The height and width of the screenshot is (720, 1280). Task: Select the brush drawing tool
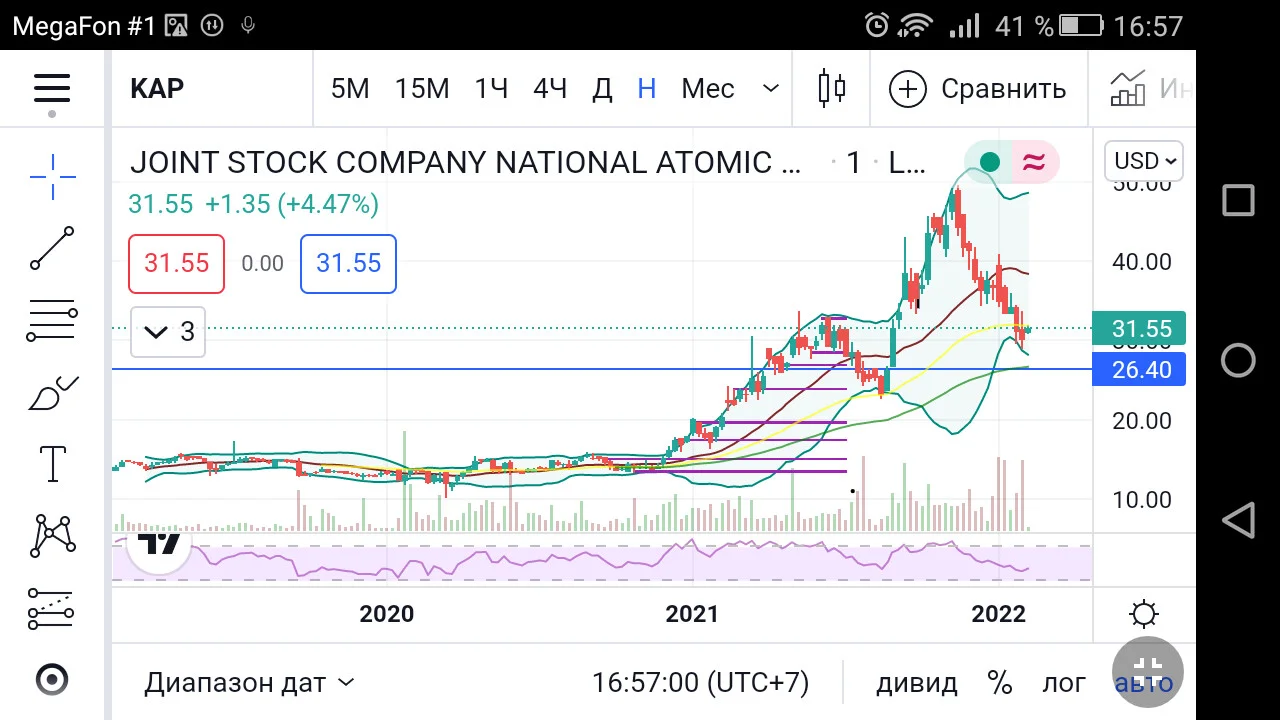[x=52, y=393]
